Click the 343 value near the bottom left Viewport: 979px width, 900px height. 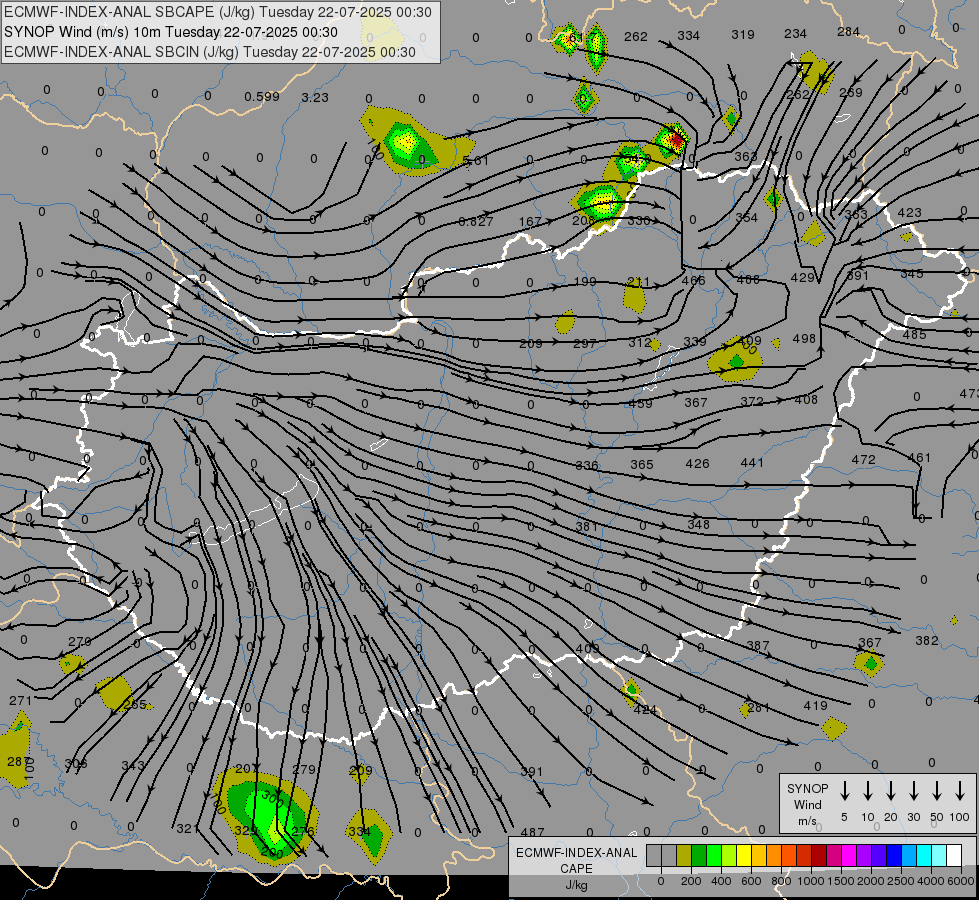pos(133,765)
